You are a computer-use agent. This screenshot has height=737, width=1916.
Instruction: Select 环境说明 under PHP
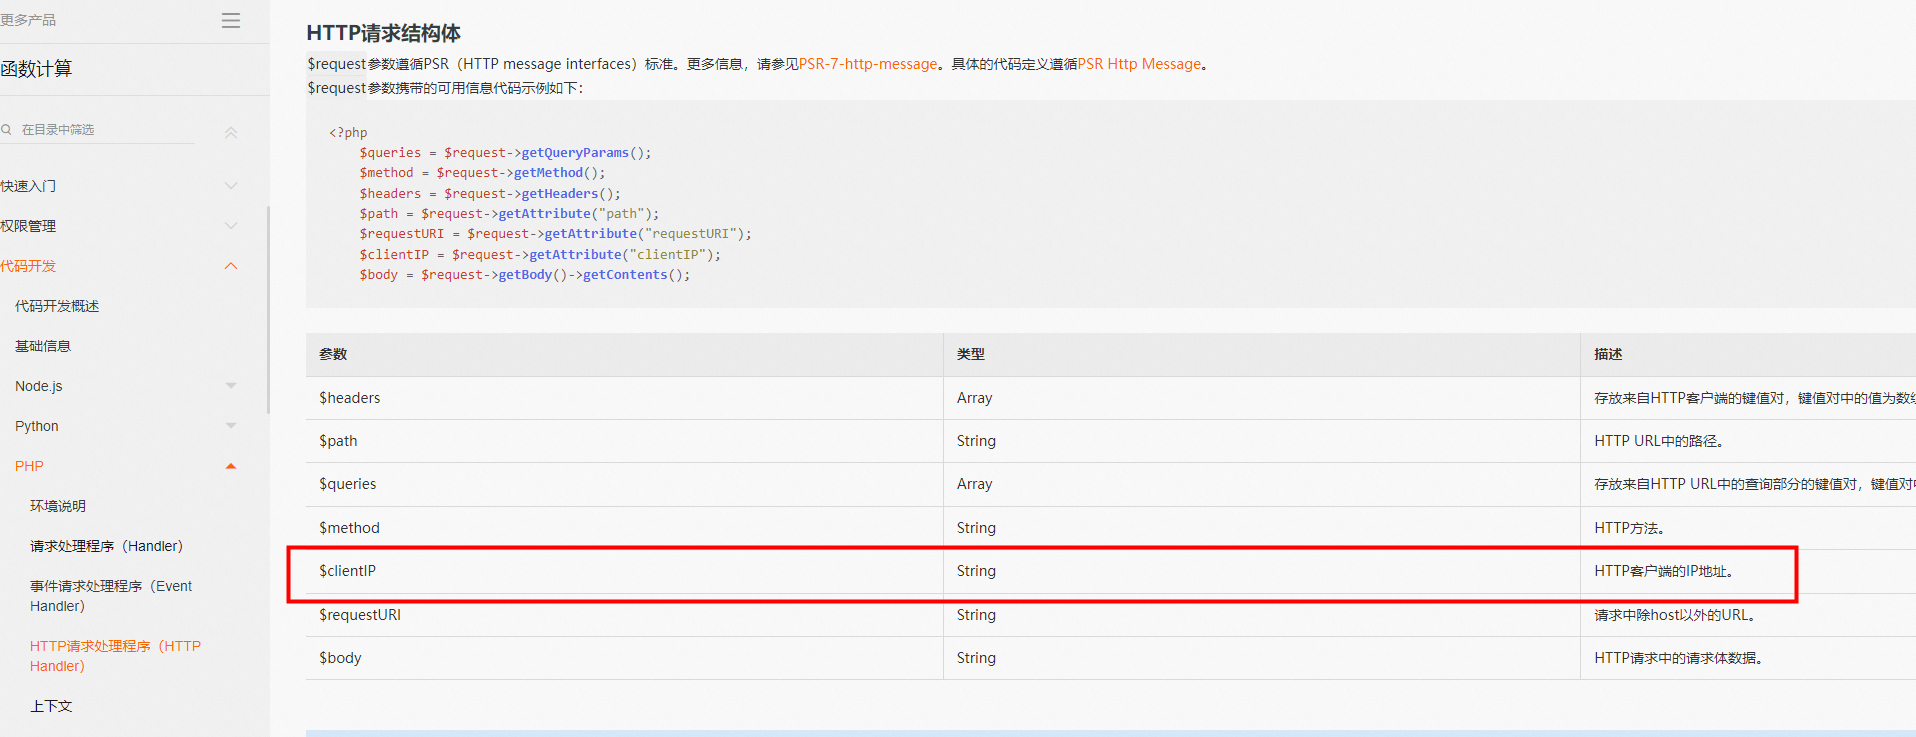(58, 506)
